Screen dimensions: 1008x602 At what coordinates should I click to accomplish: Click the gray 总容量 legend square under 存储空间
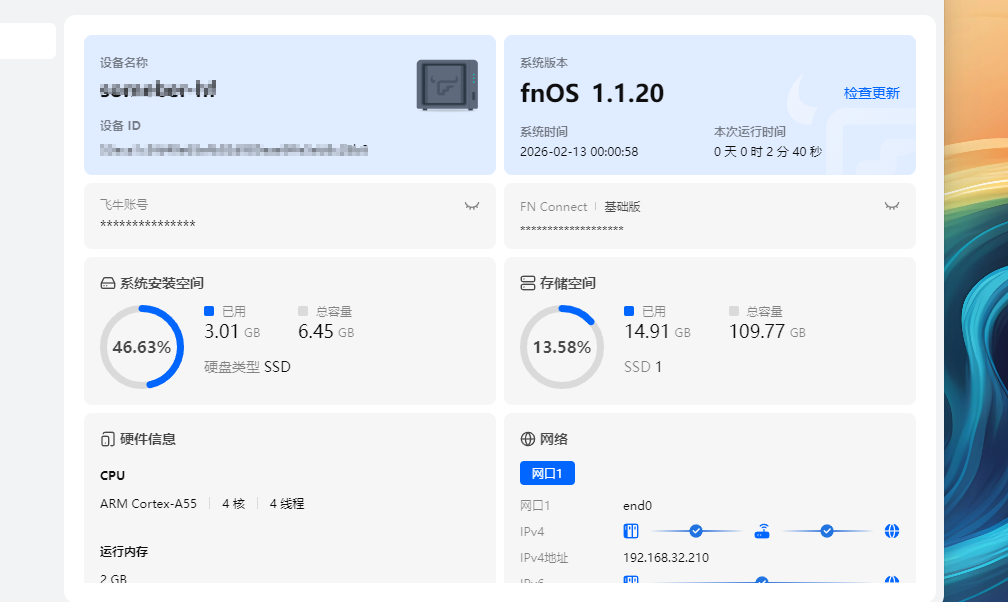pos(734,311)
